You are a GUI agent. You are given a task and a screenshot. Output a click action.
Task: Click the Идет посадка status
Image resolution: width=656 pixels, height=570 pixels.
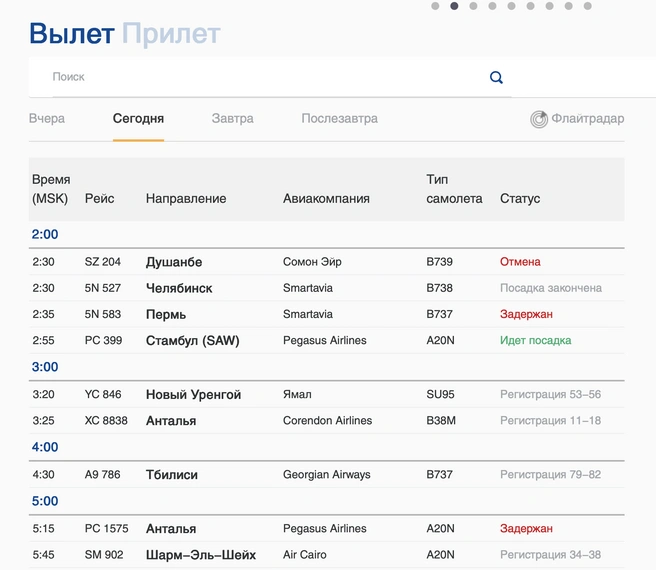pos(535,341)
